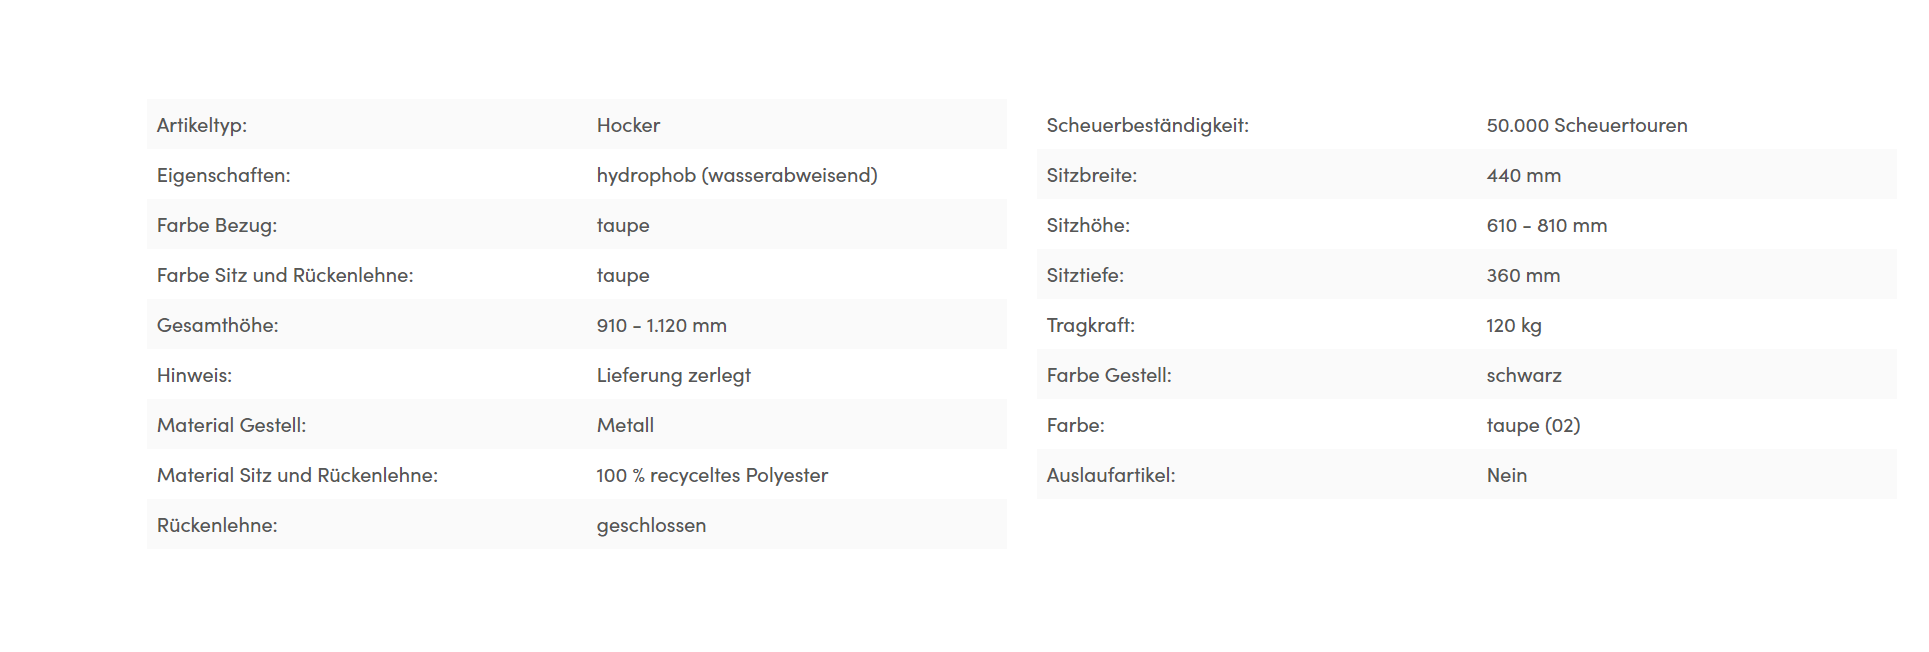
Task: Select the Rückenlehne label
Action: (x=217, y=525)
